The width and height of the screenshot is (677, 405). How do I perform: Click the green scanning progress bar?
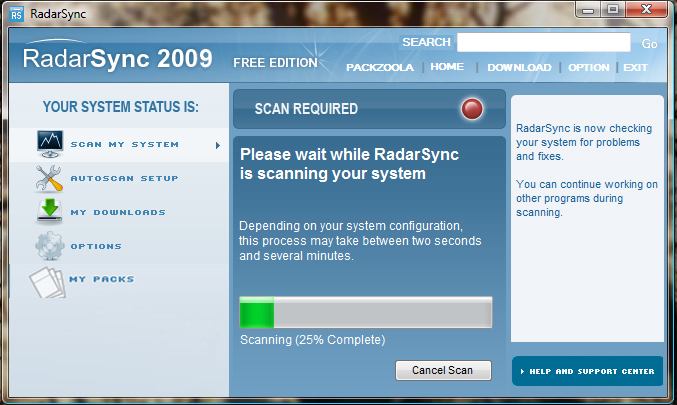(x=366, y=312)
